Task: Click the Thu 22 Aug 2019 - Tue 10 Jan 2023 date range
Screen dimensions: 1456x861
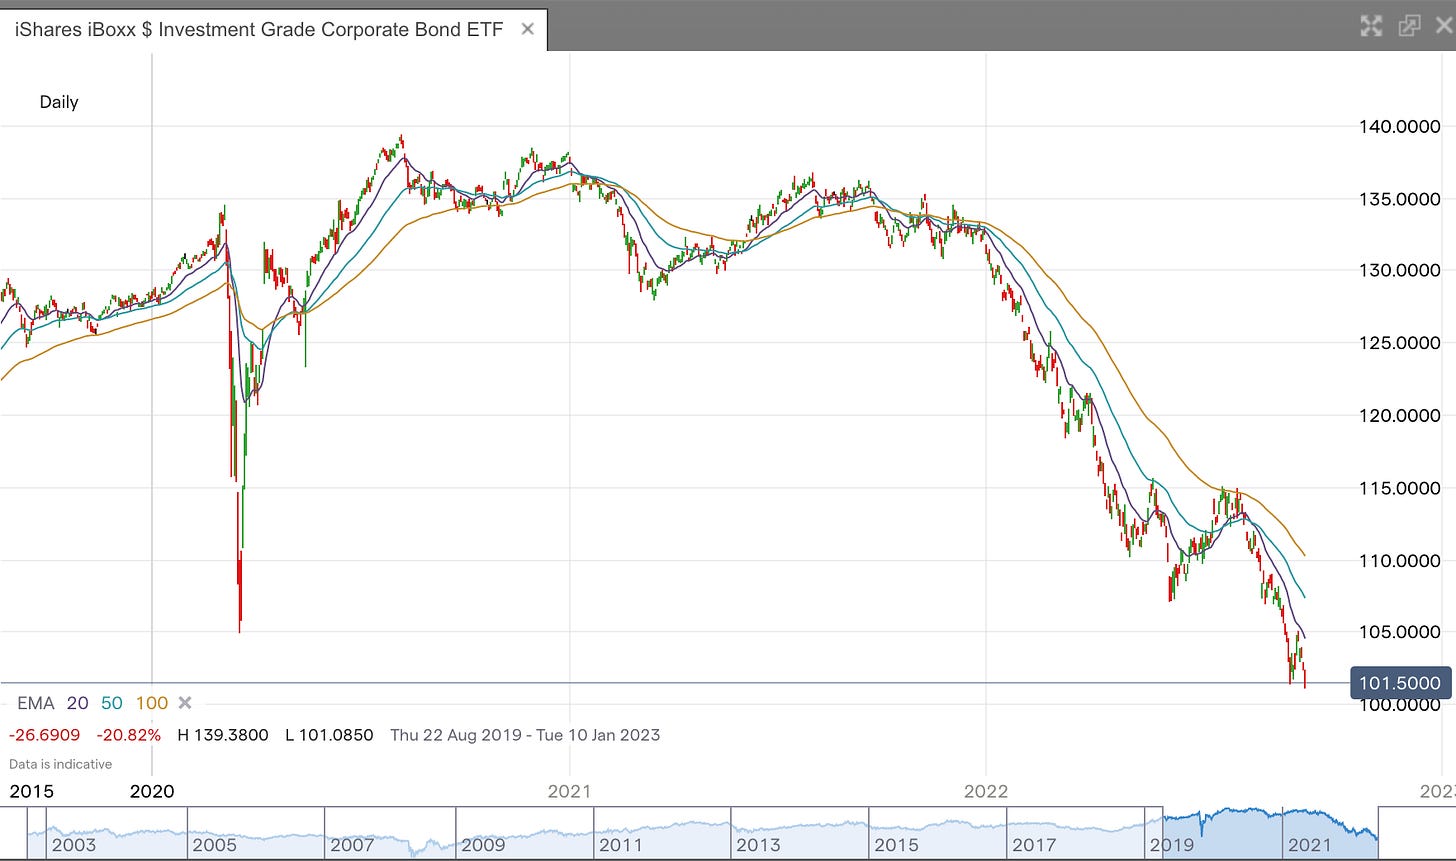Action: [x=525, y=735]
